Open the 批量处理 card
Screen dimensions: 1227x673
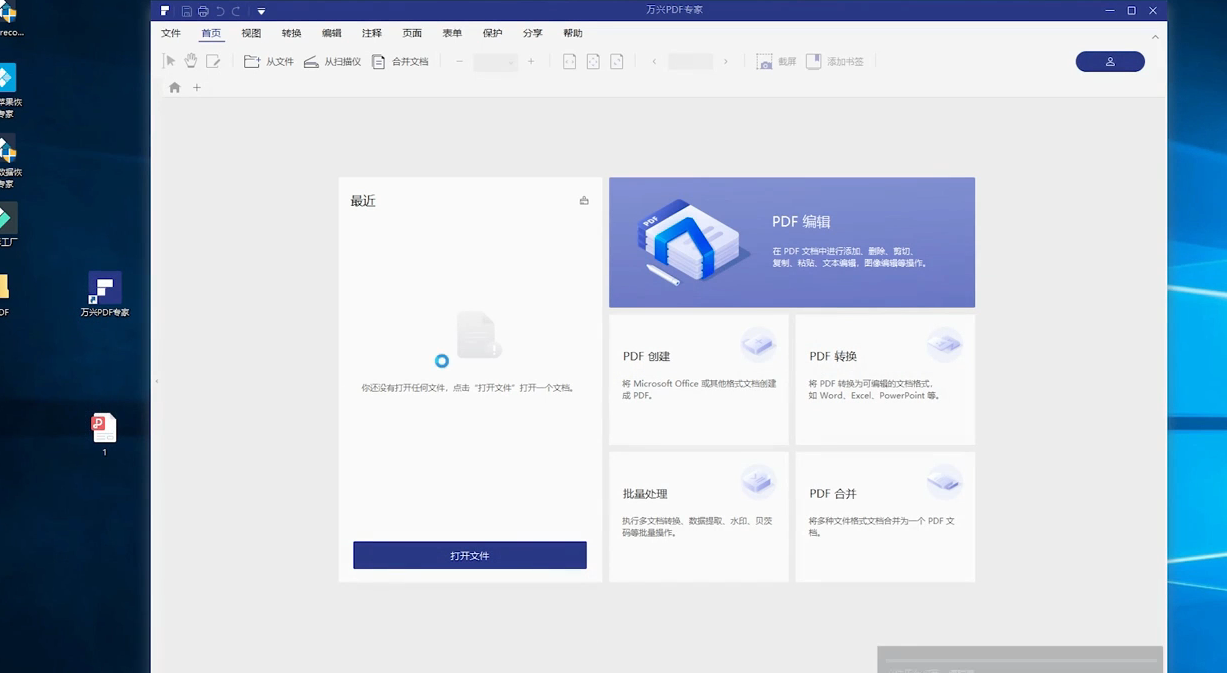(699, 517)
